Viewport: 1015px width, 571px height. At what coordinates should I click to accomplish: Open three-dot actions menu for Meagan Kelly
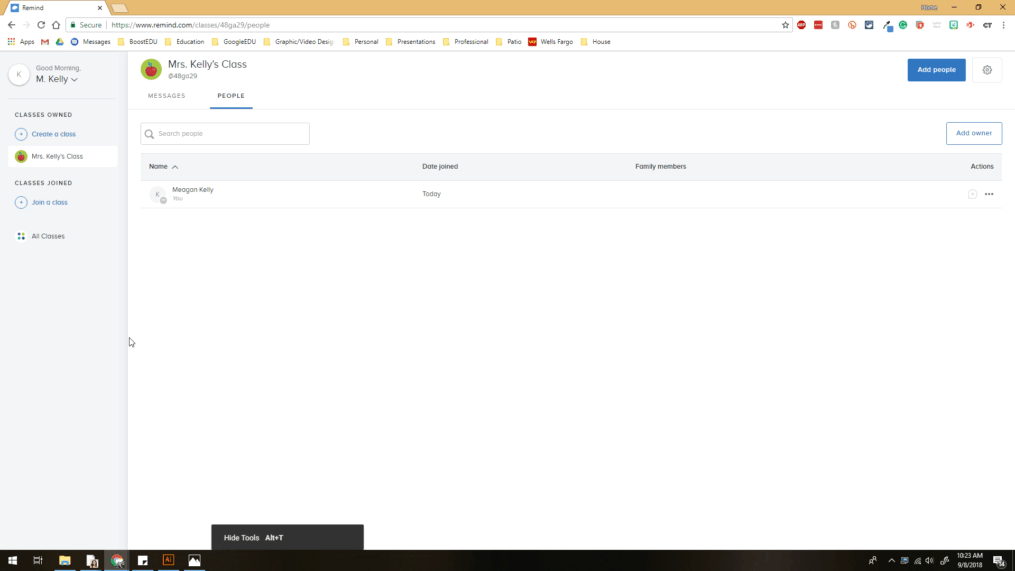(988, 194)
